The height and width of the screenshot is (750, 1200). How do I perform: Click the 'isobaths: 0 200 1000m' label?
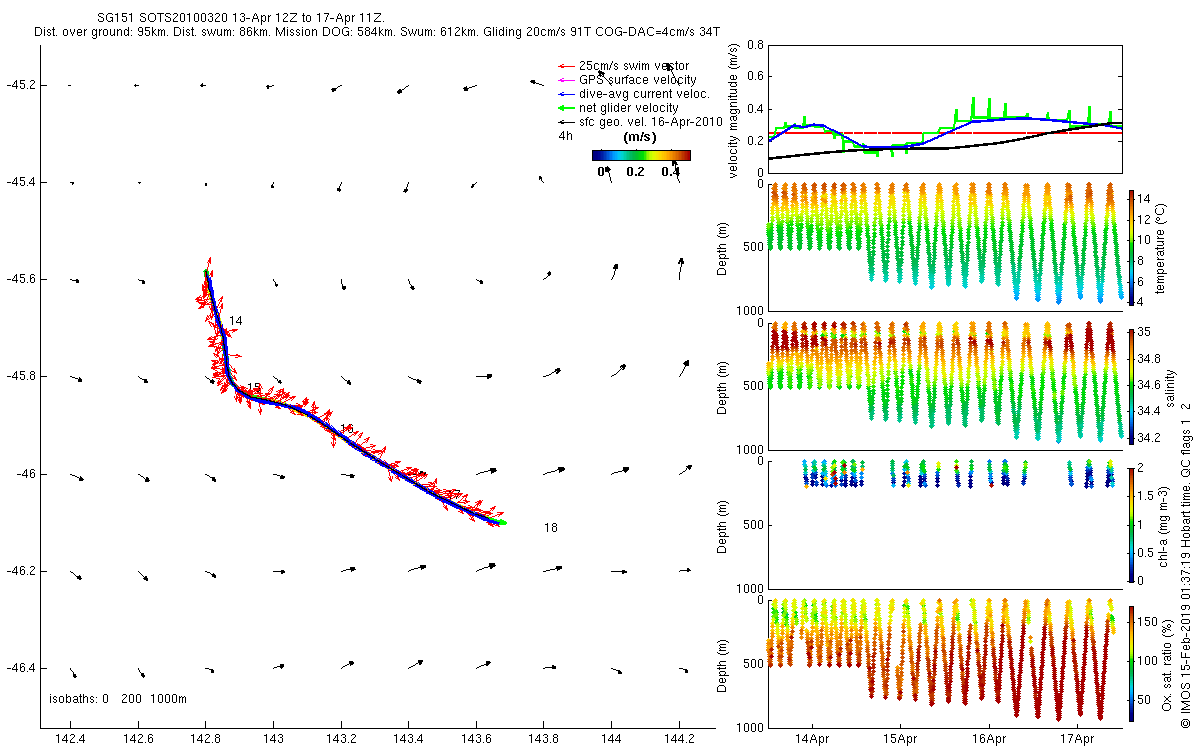coord(118,698)
